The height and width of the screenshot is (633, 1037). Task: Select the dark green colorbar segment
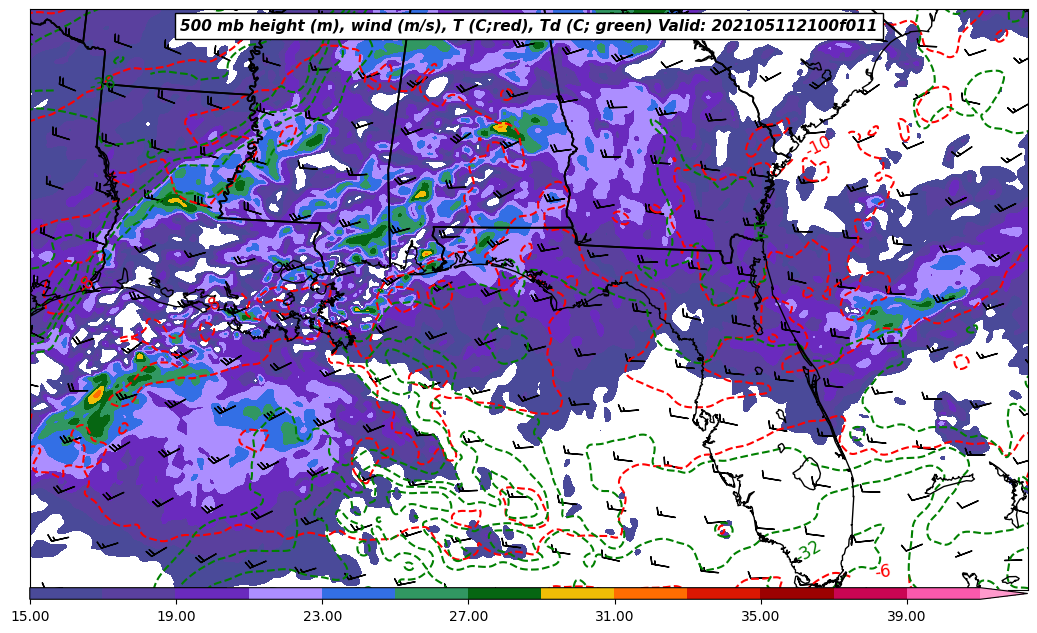pyautogui.click(x=505, y=593)
